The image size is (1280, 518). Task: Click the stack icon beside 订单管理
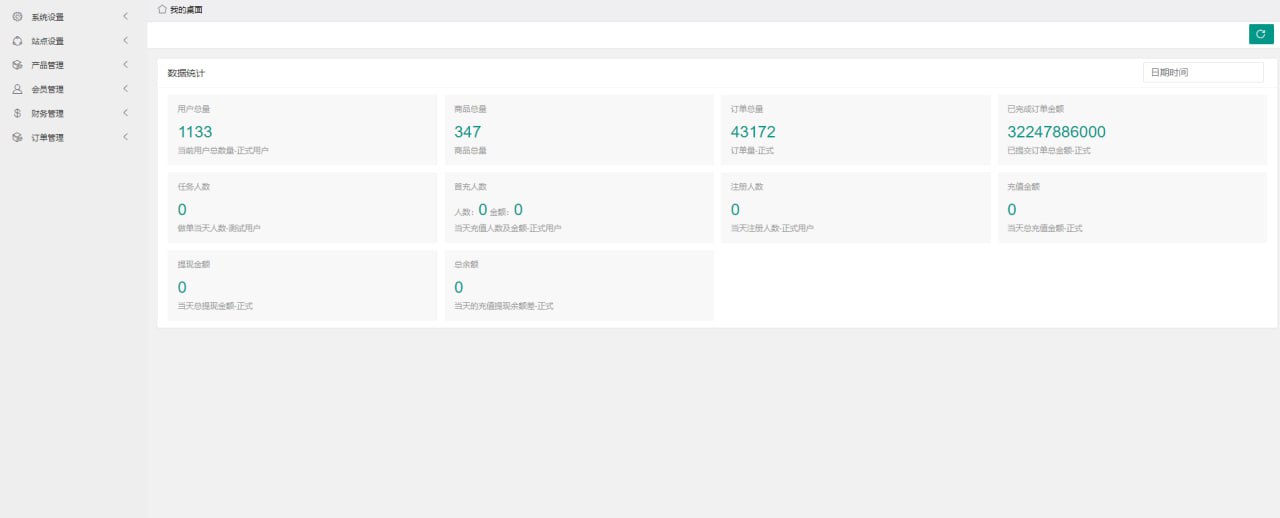(18, 137)
